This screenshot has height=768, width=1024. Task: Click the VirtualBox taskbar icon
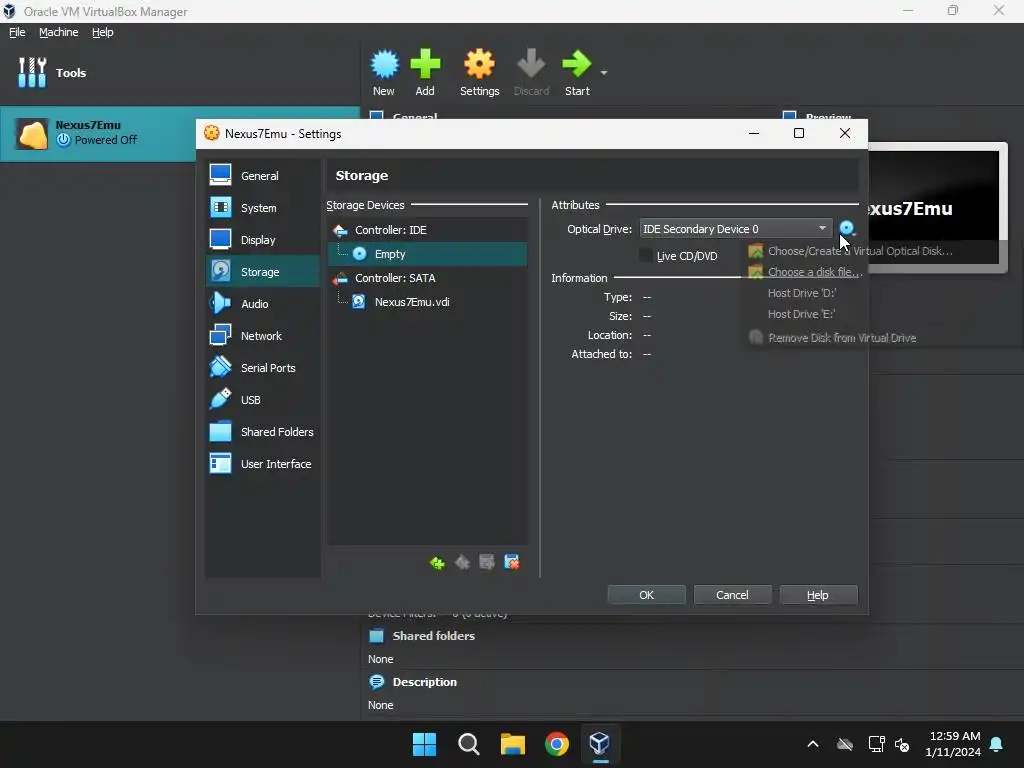600,744
